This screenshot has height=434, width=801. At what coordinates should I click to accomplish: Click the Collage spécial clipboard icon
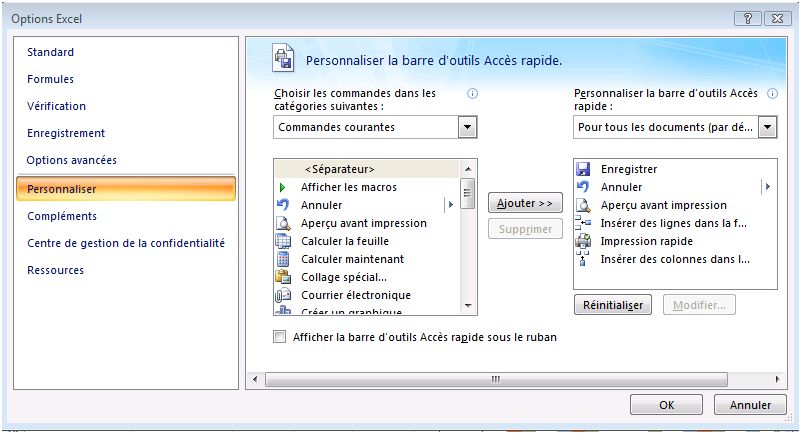pos(283,277)
